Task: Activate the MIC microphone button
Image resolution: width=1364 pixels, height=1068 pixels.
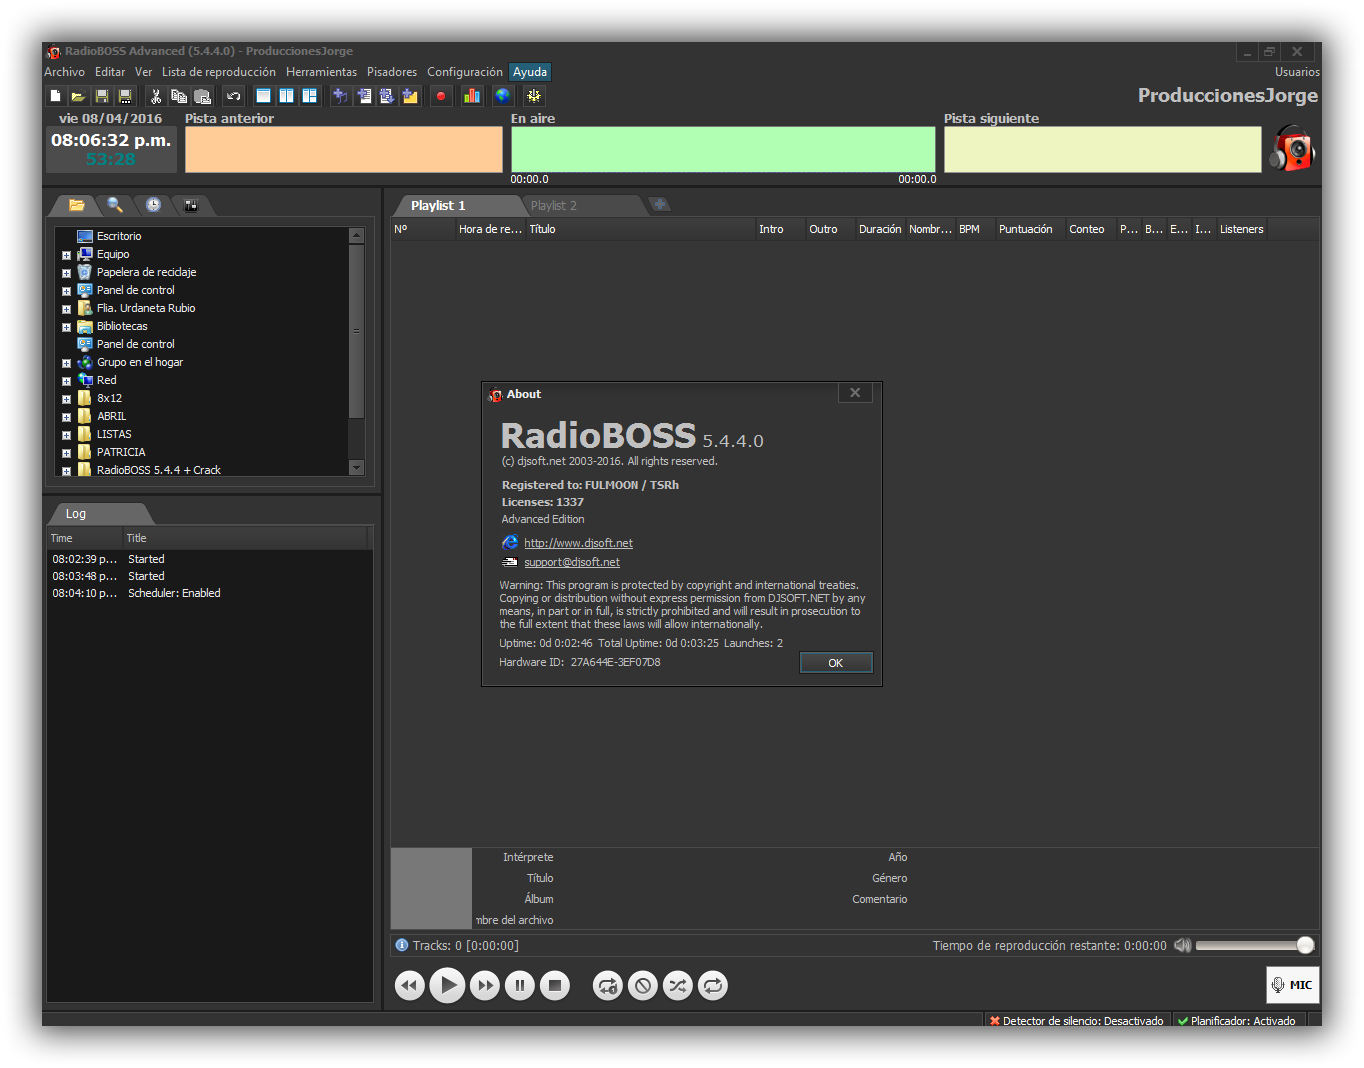Action: coord(1292,985)
